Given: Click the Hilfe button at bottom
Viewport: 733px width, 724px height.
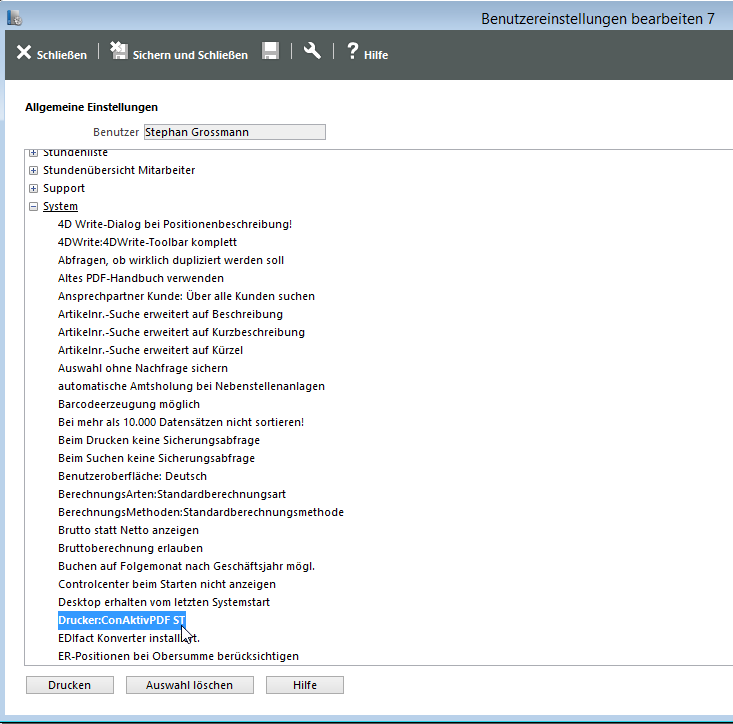Looking at the screenshot, I should point(305,685).
